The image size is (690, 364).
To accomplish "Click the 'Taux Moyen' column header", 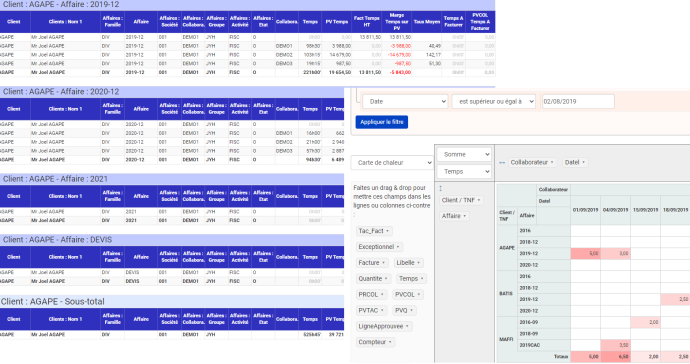I will pyautogui.click(x=427, y=22).
